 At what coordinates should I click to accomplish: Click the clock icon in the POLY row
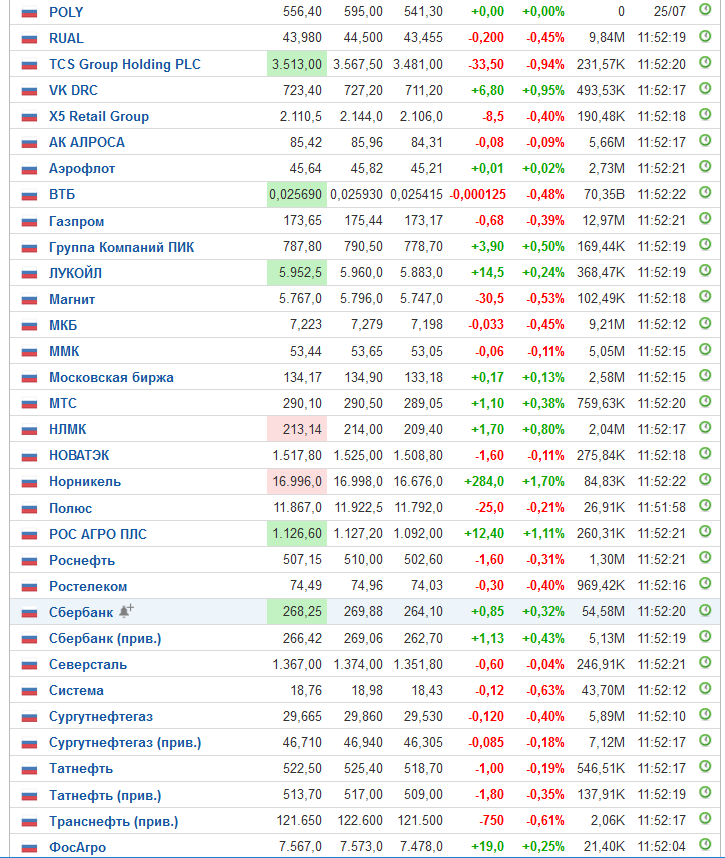click(705, 9)
